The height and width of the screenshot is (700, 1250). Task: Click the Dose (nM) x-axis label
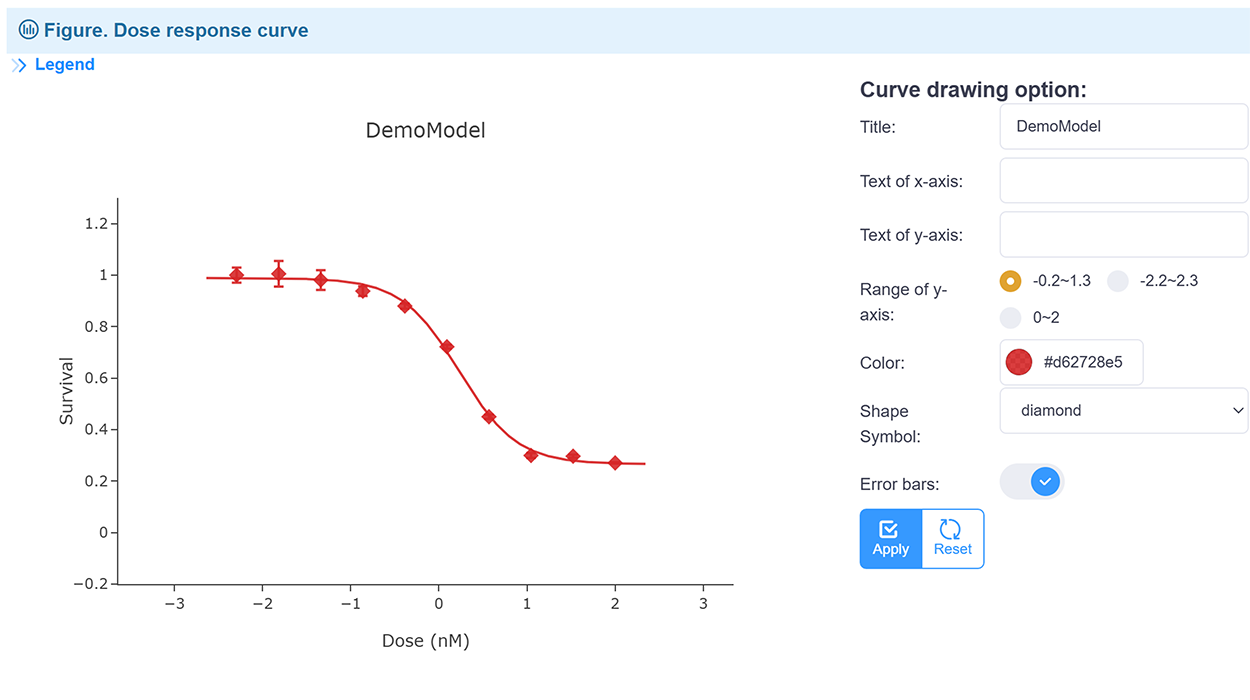point(425,641)
